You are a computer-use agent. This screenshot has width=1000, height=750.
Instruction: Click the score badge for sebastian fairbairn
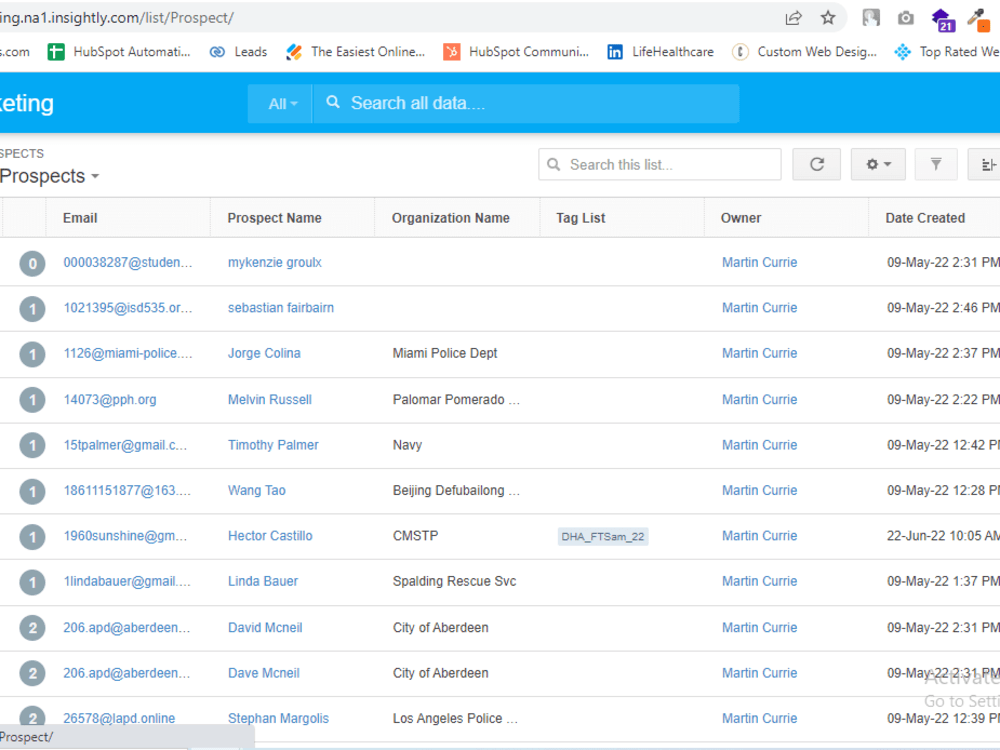pos(33,309)
